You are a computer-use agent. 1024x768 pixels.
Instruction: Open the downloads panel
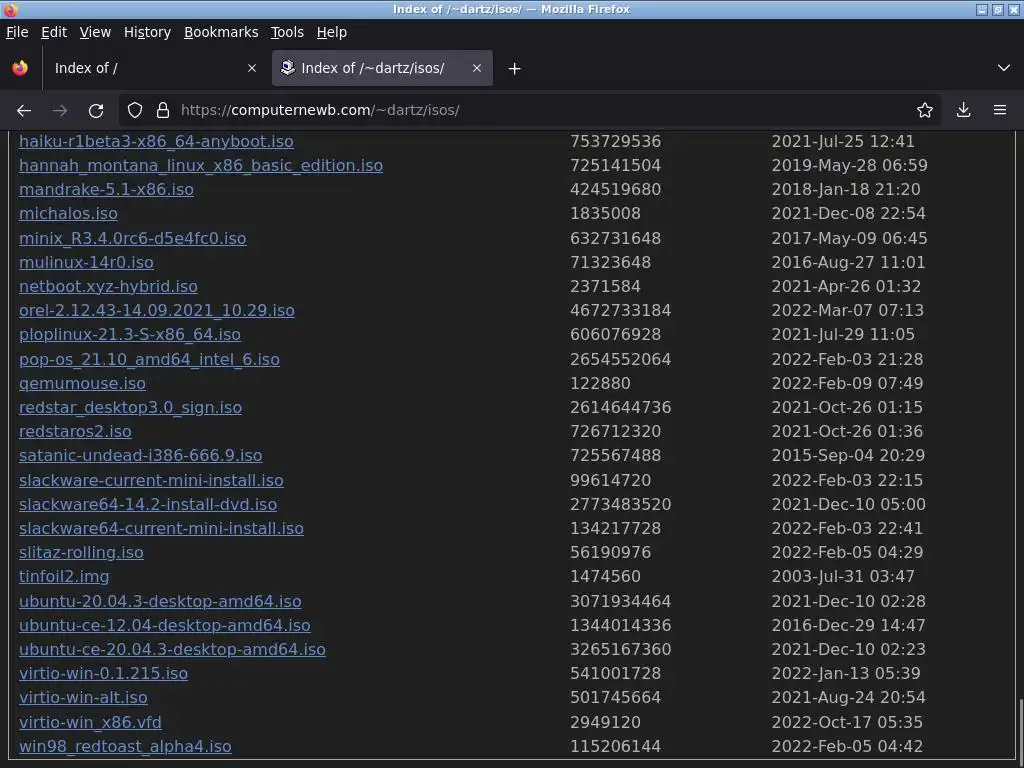tap(963, 110)
